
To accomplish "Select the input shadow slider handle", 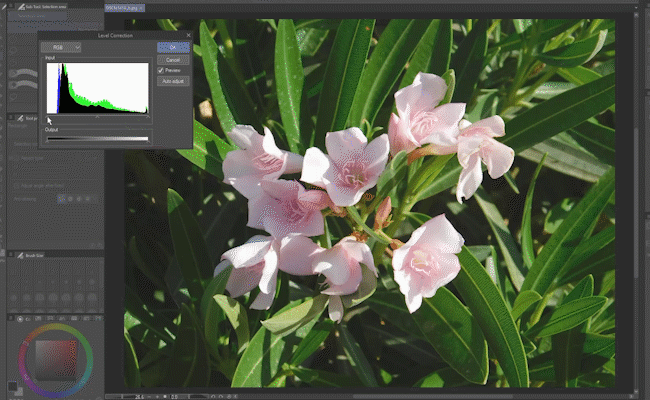I will (x=47, y=117).
